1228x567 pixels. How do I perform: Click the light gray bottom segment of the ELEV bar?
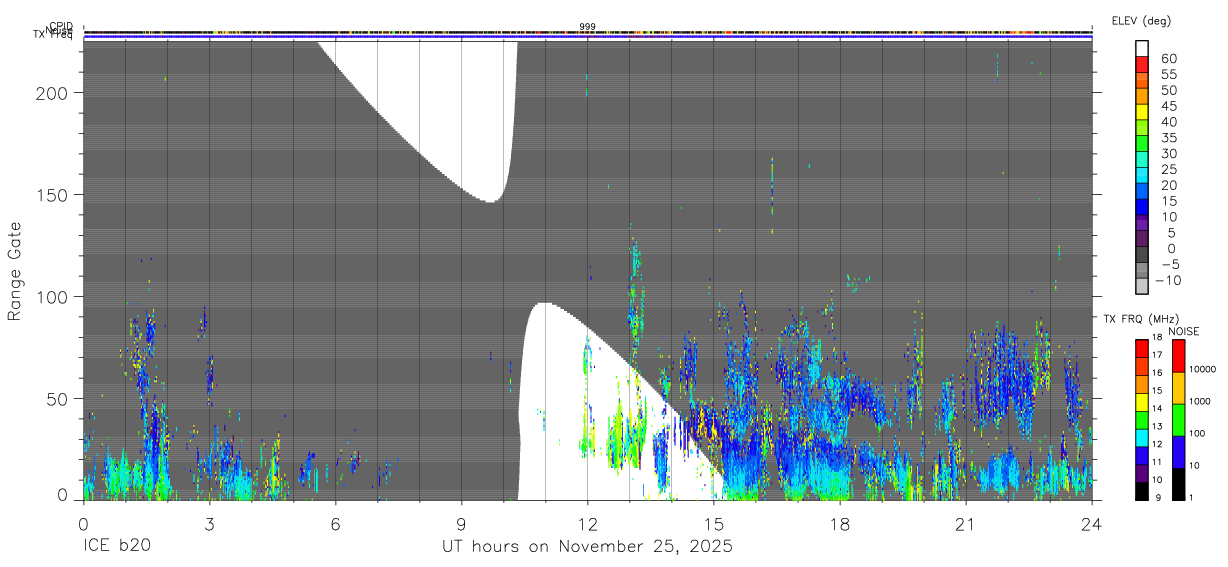pyautogui.click(x=1142, y=285)
